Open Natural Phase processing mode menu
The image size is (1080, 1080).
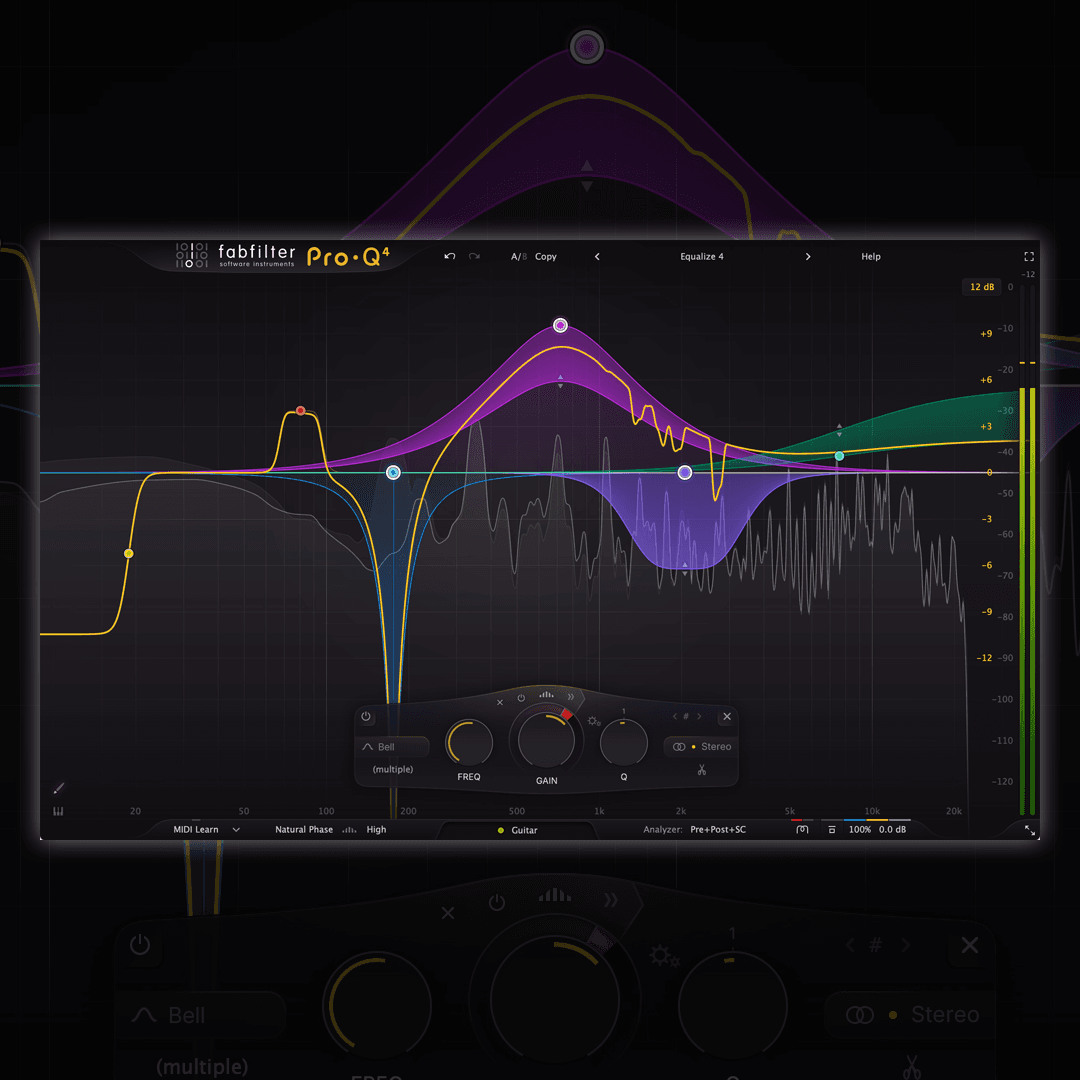pos(304,830)
